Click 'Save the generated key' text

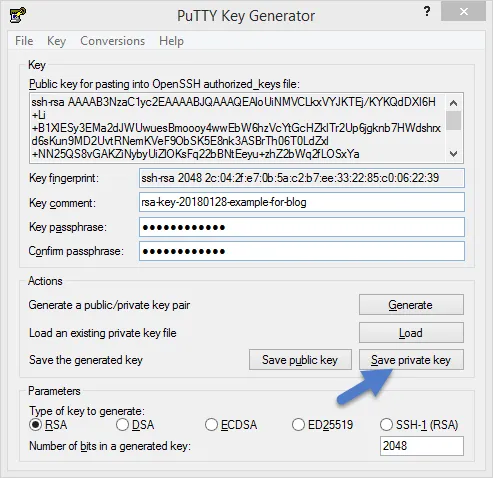point(86,360)
